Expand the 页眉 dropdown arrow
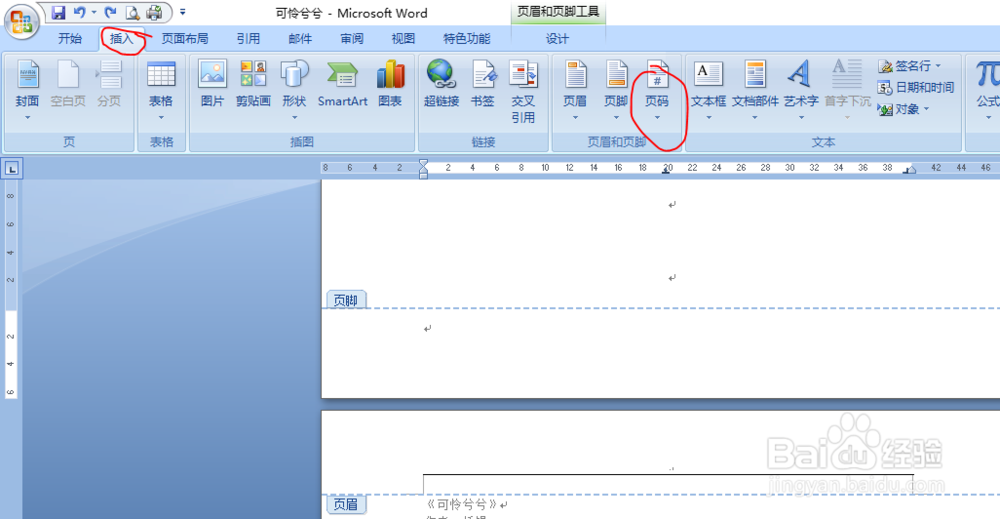Viewport: 1000px width, 519px height. 575,118
